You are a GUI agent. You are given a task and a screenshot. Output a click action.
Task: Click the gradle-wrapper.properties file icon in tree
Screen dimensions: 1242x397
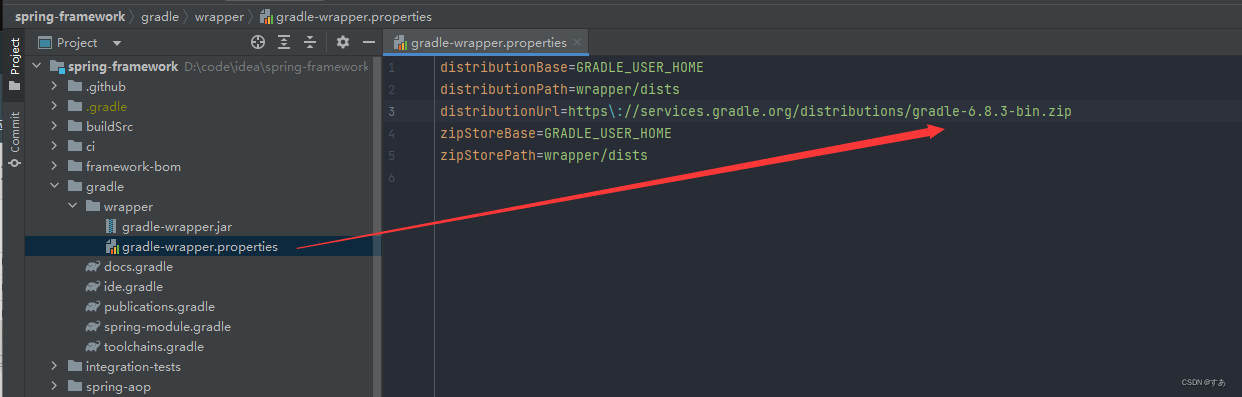(x=111, y=247)
